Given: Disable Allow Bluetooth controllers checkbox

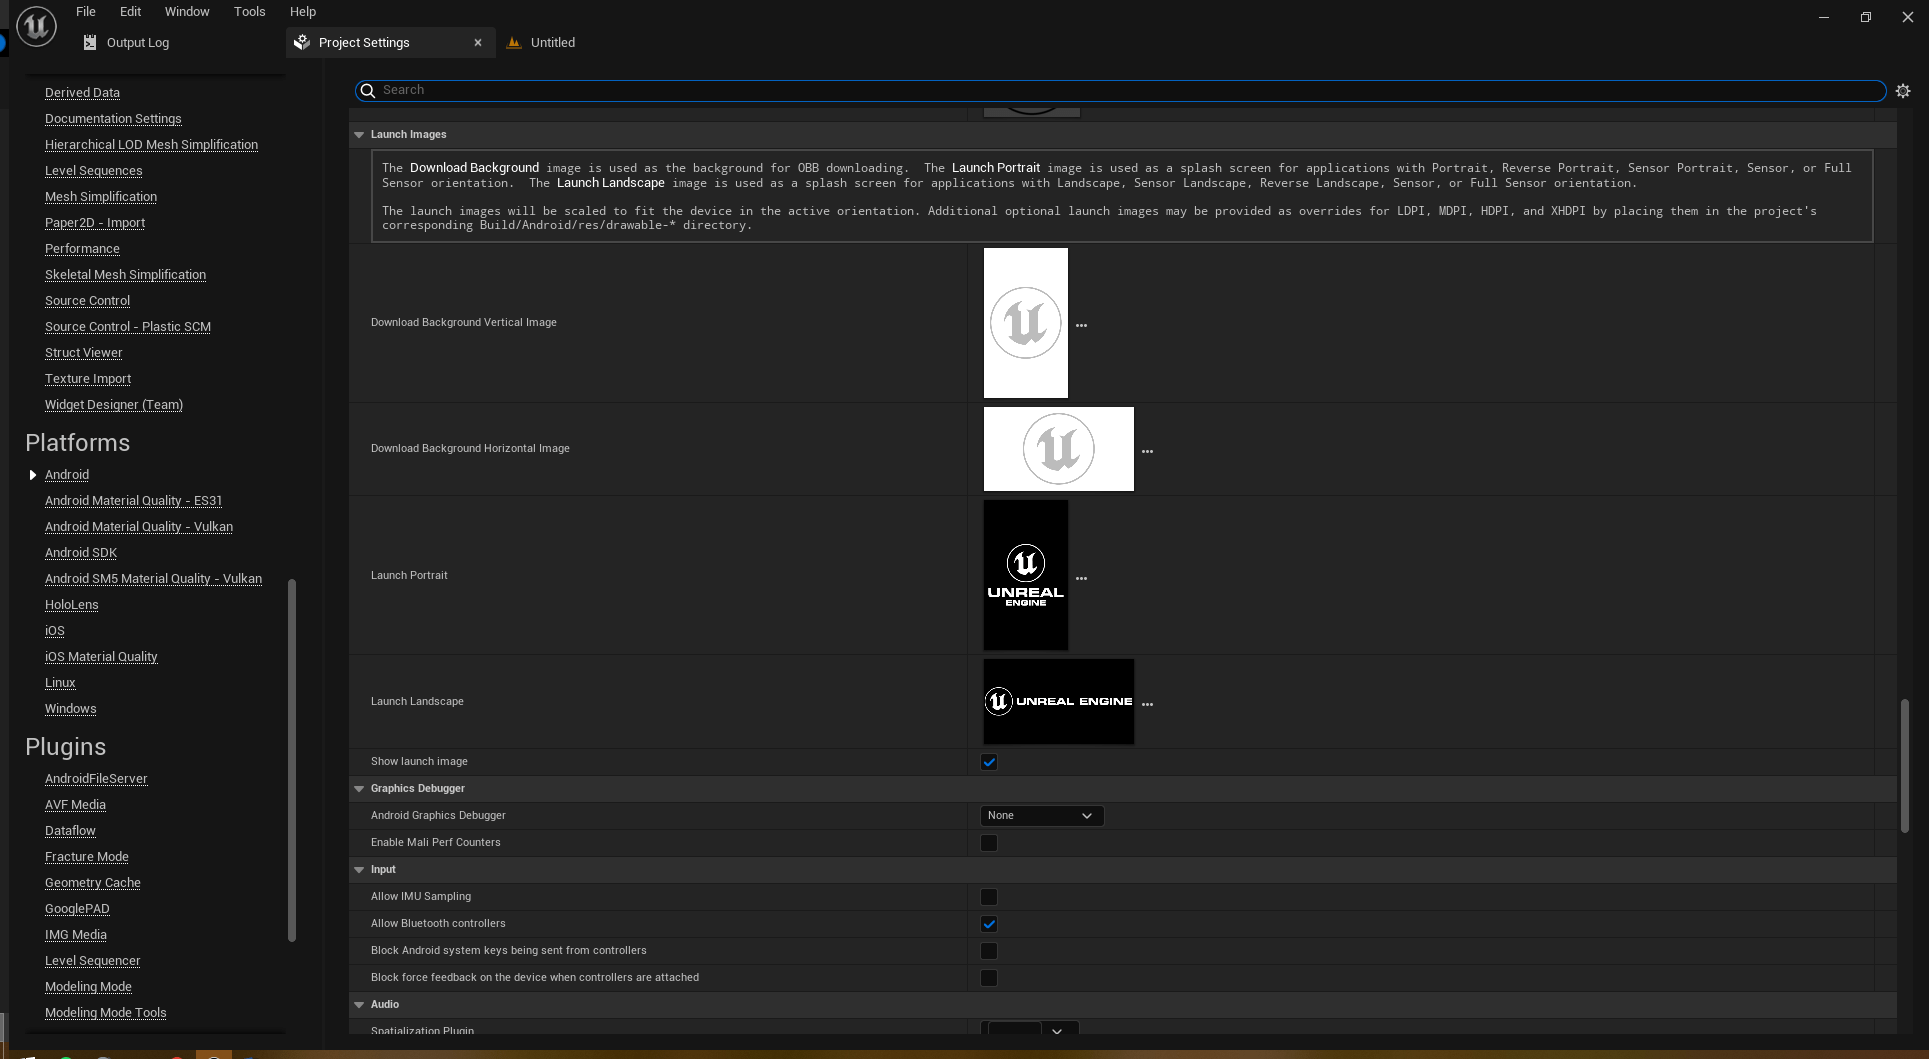Looking at the screenshot, I should [989, 924].
